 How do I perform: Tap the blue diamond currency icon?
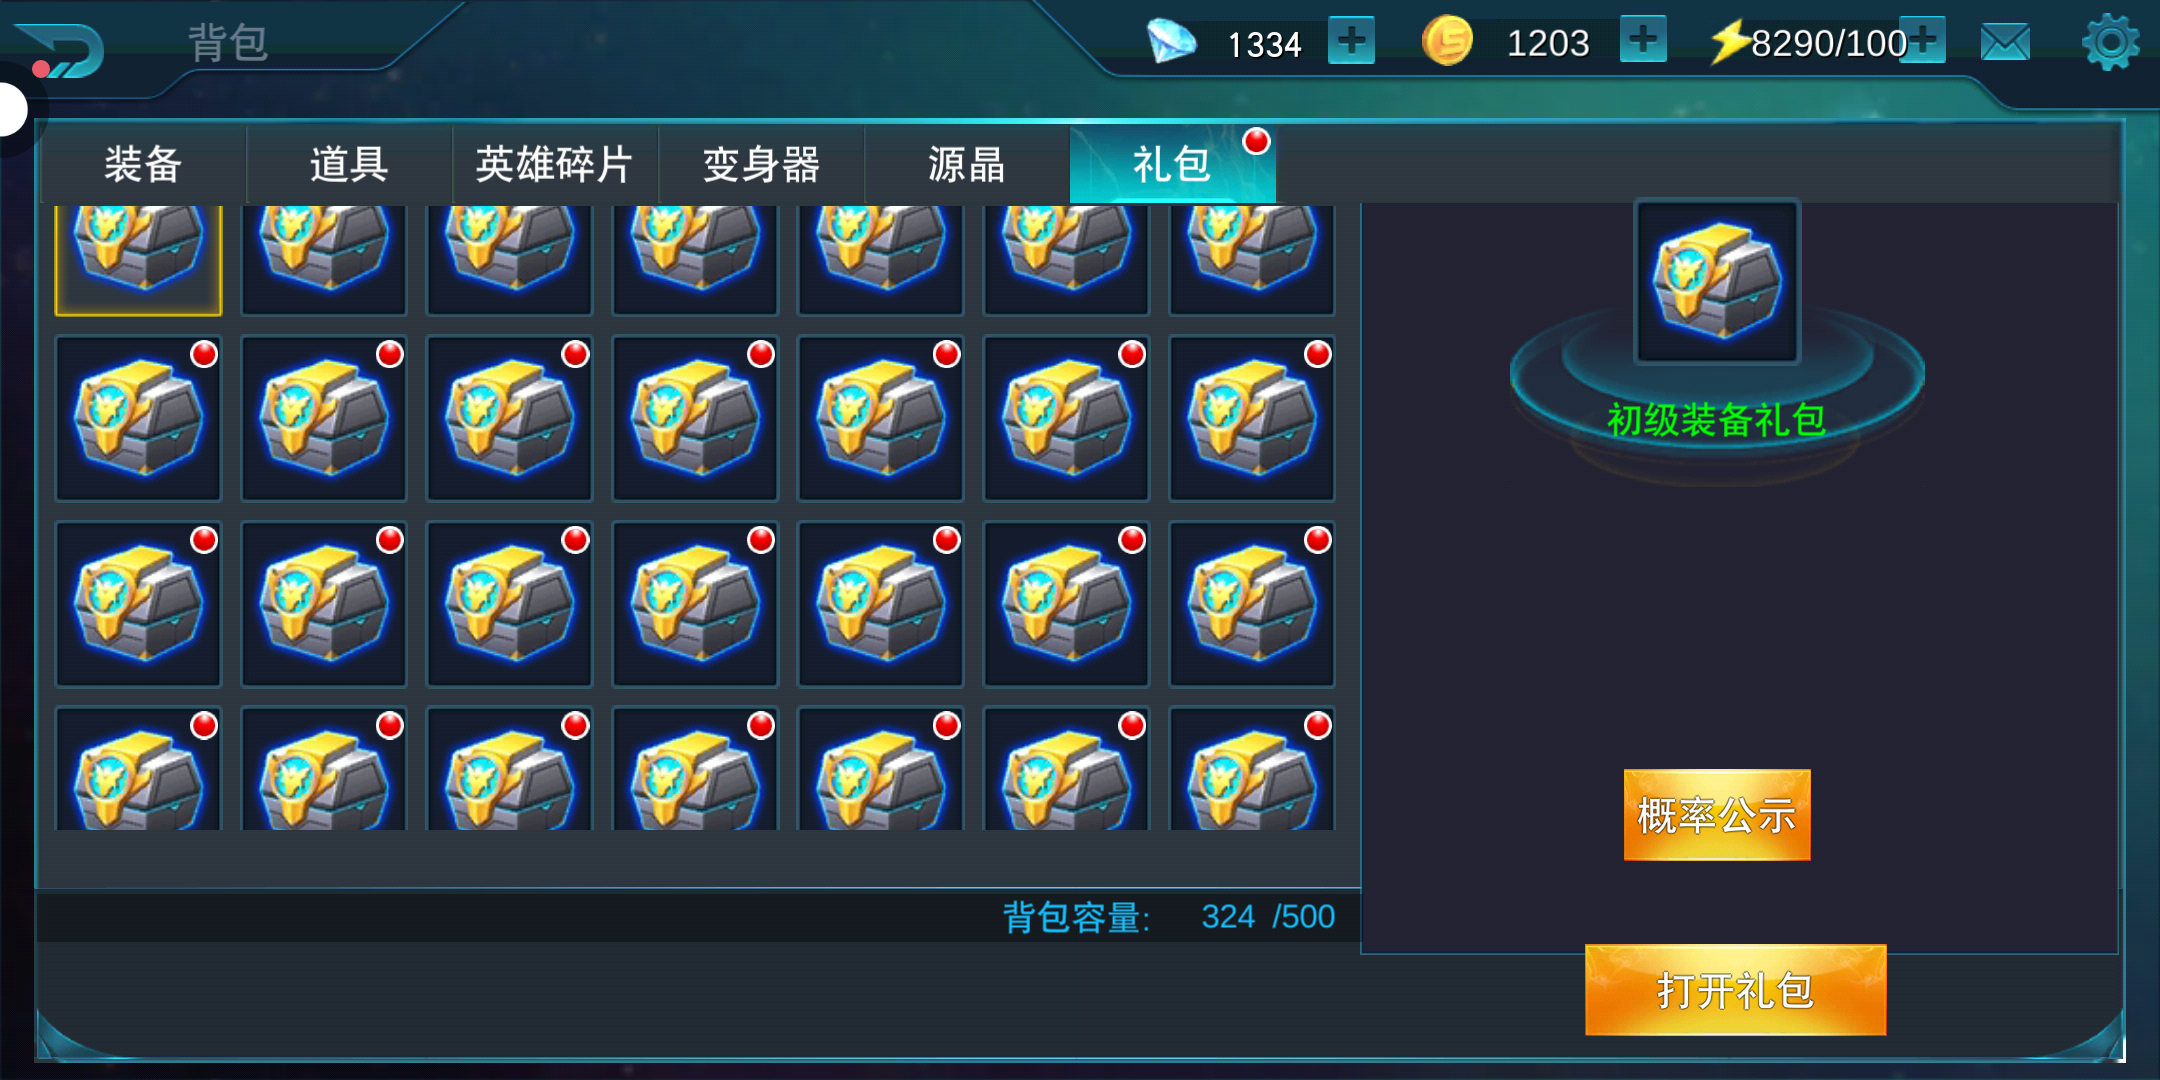1171,41
